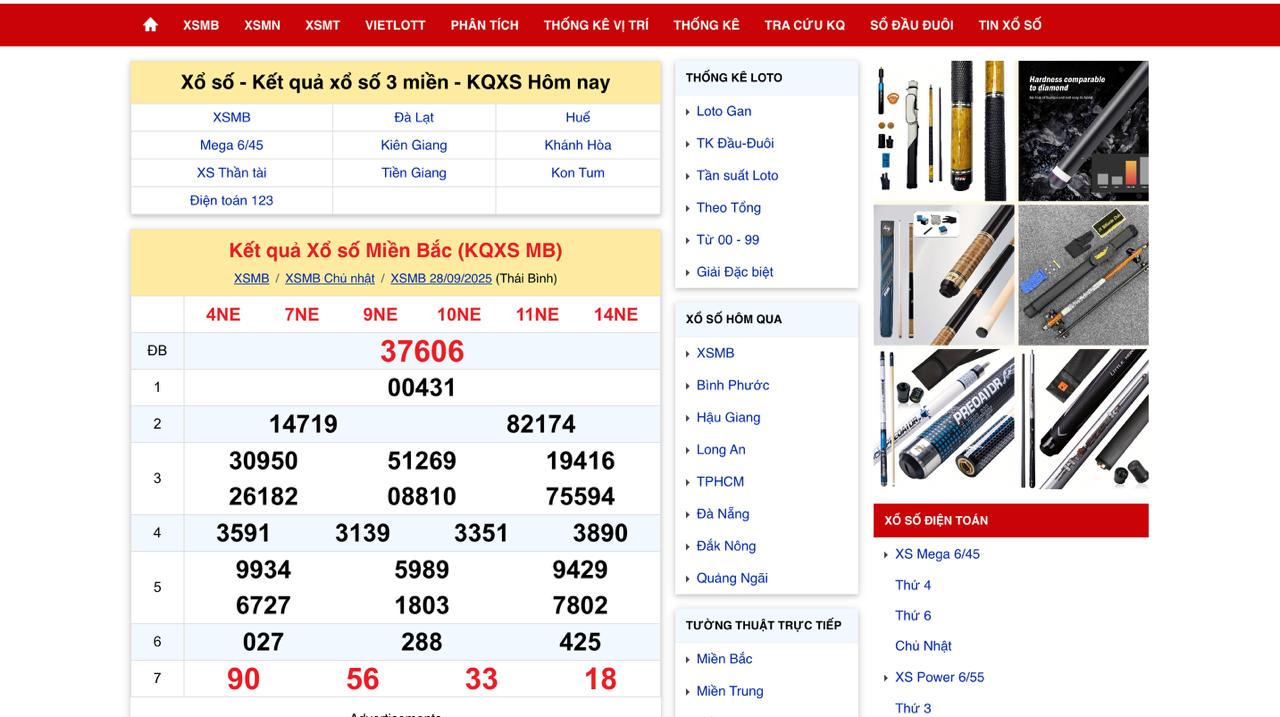This screenshot has height=717, width=1280.
Task: Open Mega 6/45 in today's results table
Action: pos(231,145)
